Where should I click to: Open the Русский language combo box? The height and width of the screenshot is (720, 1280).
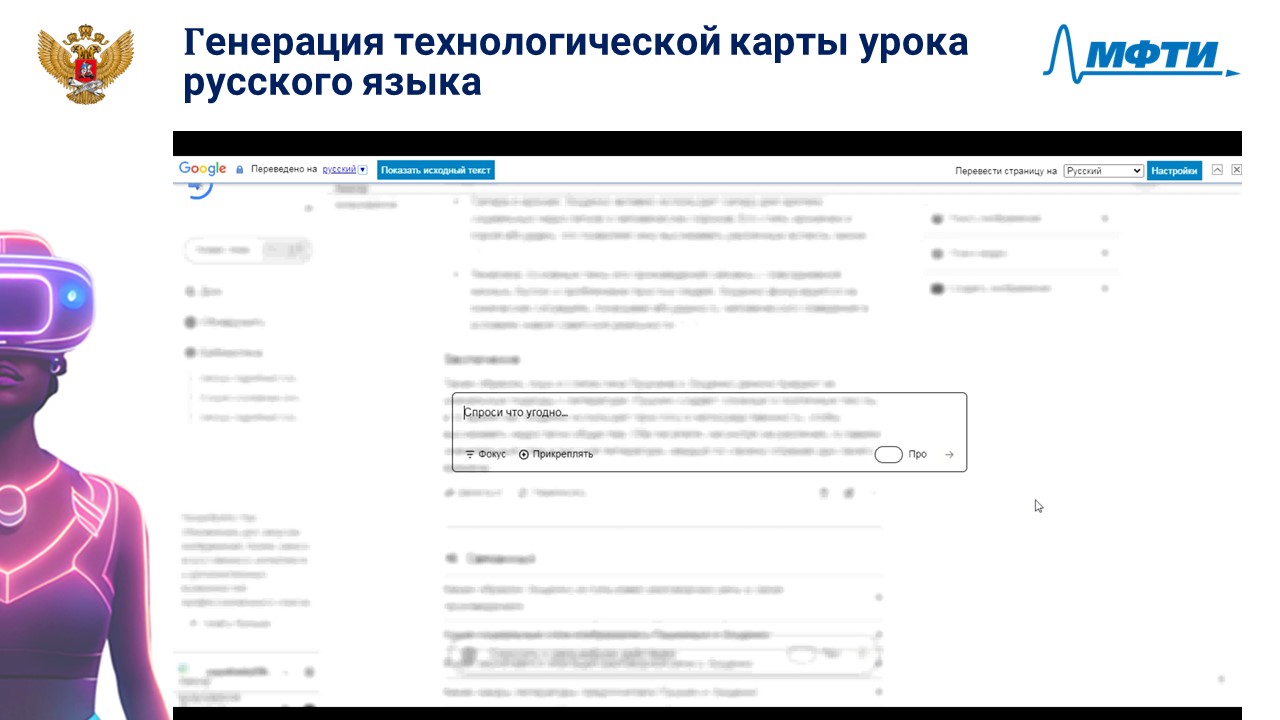point(1103,171)
